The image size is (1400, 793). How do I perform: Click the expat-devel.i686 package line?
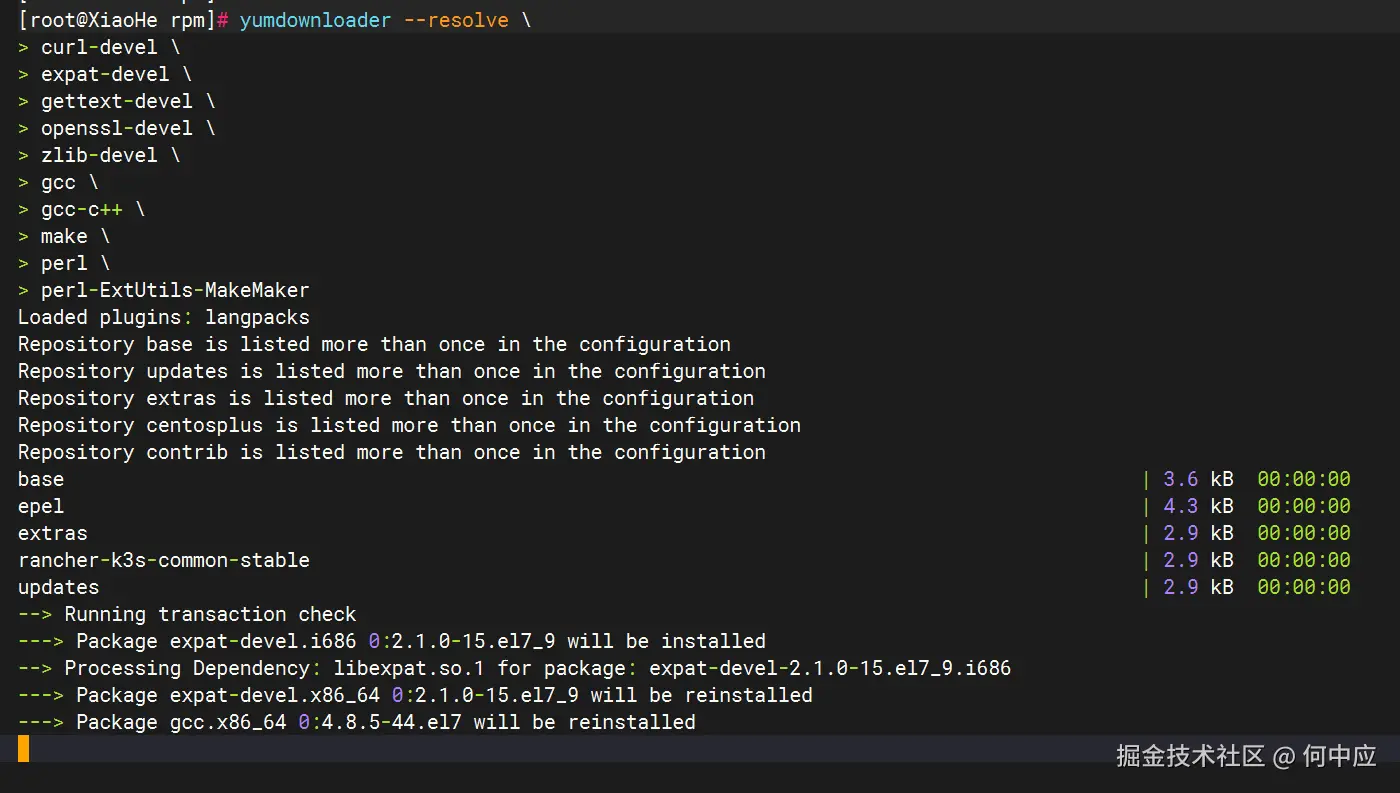coord(392,641)
